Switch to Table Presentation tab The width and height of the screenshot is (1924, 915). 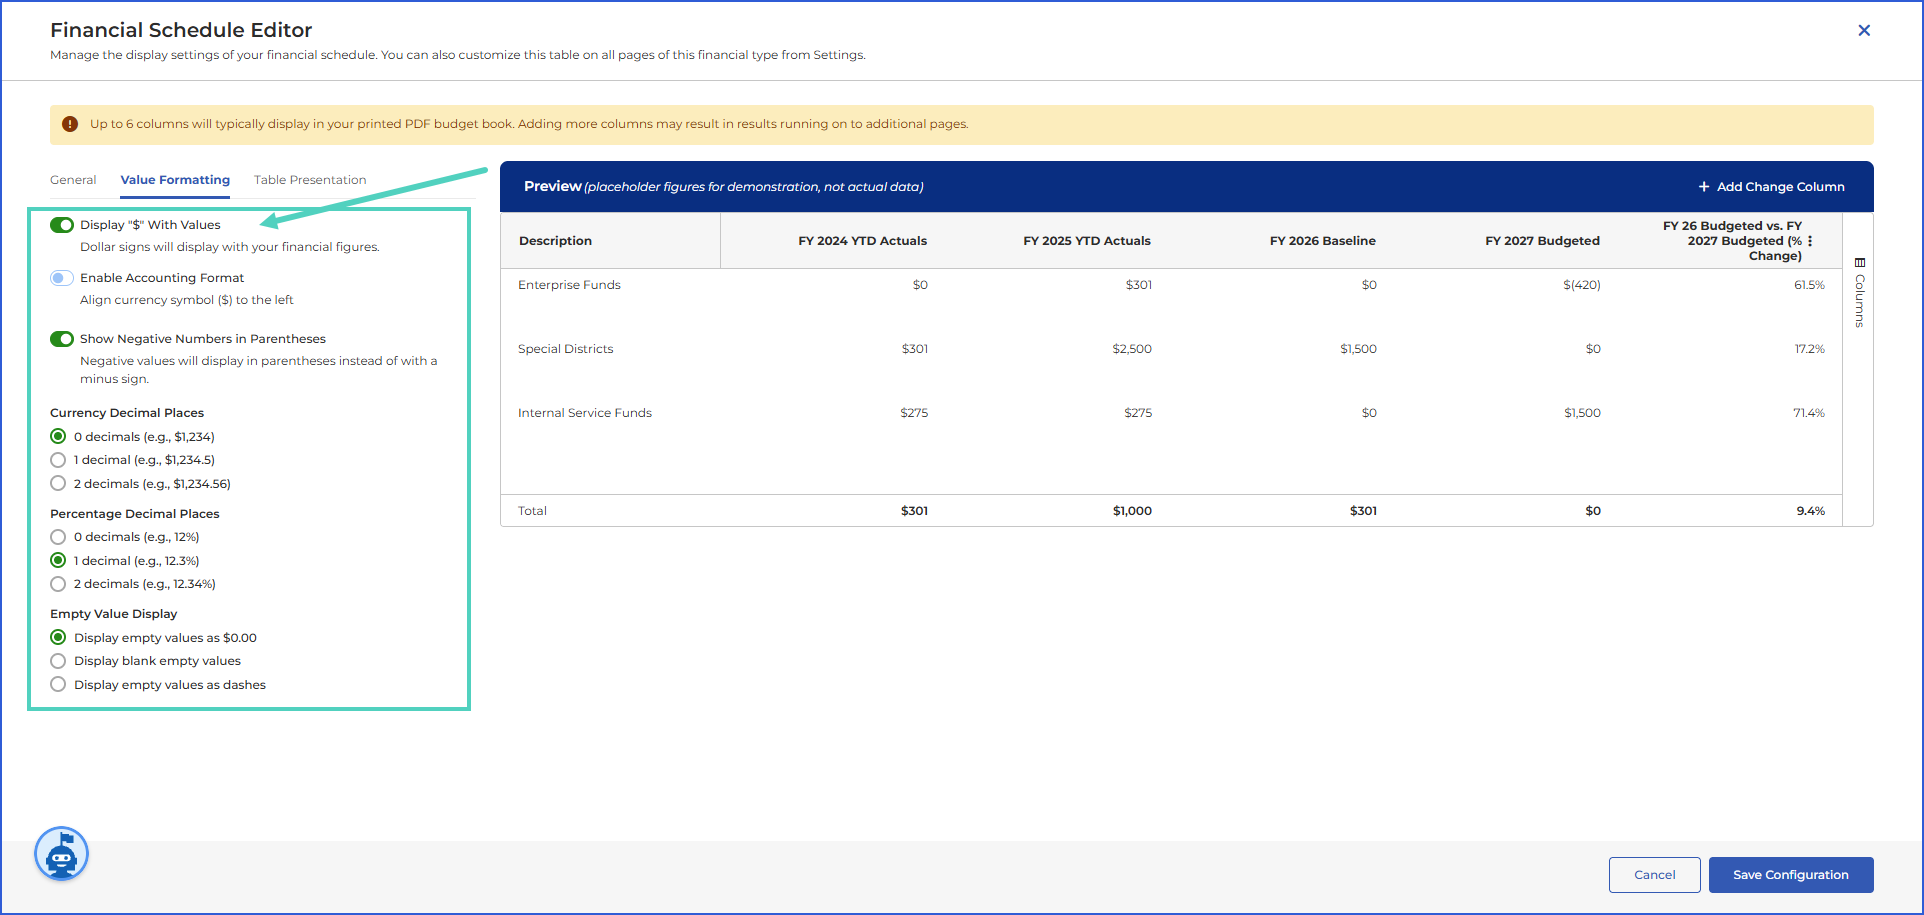pyautogui.click(x=310, y=180)
